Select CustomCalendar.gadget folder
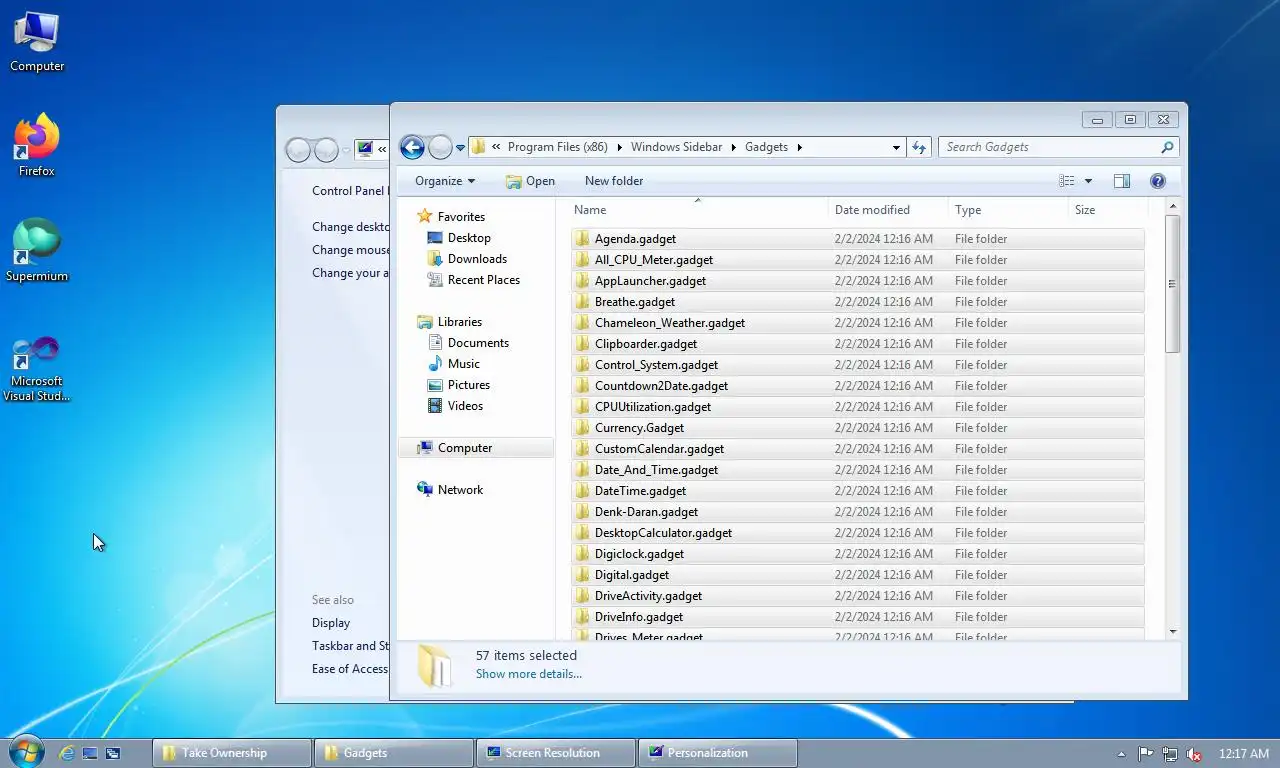 coord(858,449)
